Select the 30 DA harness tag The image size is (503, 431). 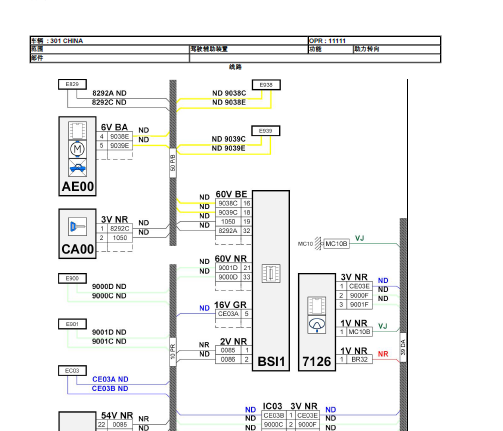pos(403,347)
